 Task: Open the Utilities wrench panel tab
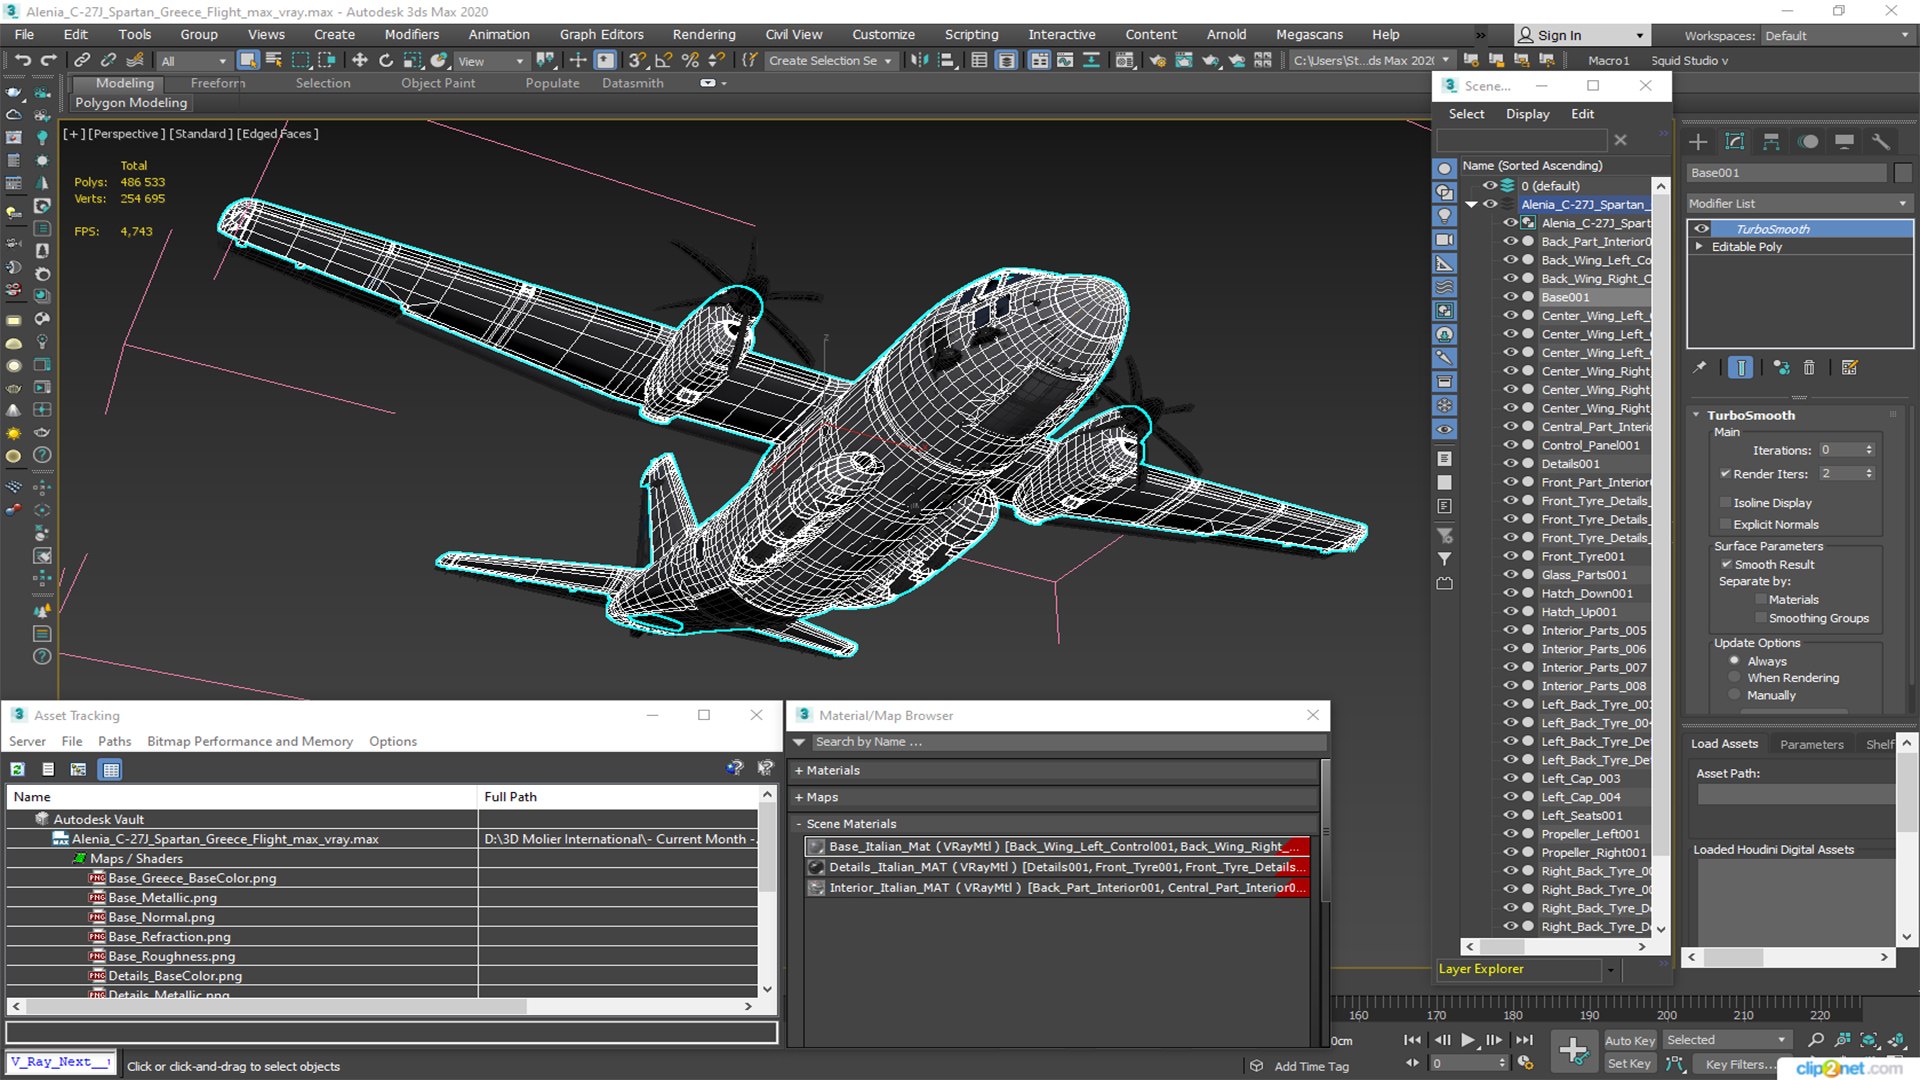click(x=1881, y=142)
